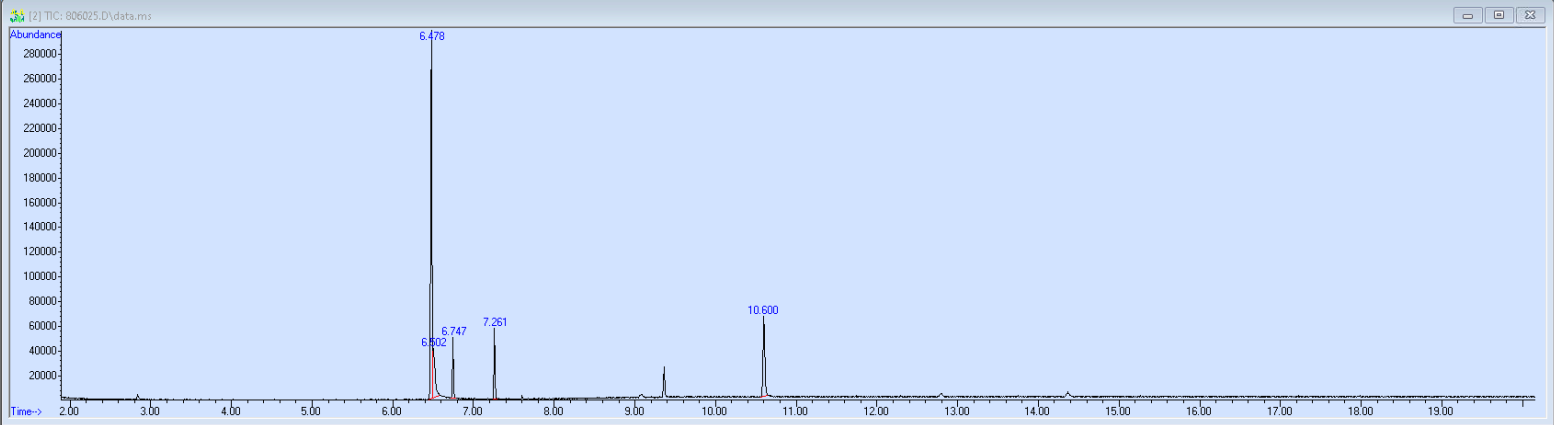Close the TIC chromatogram window
The height and width of the screenshot is (425, 1554).
click(1530, 15)
